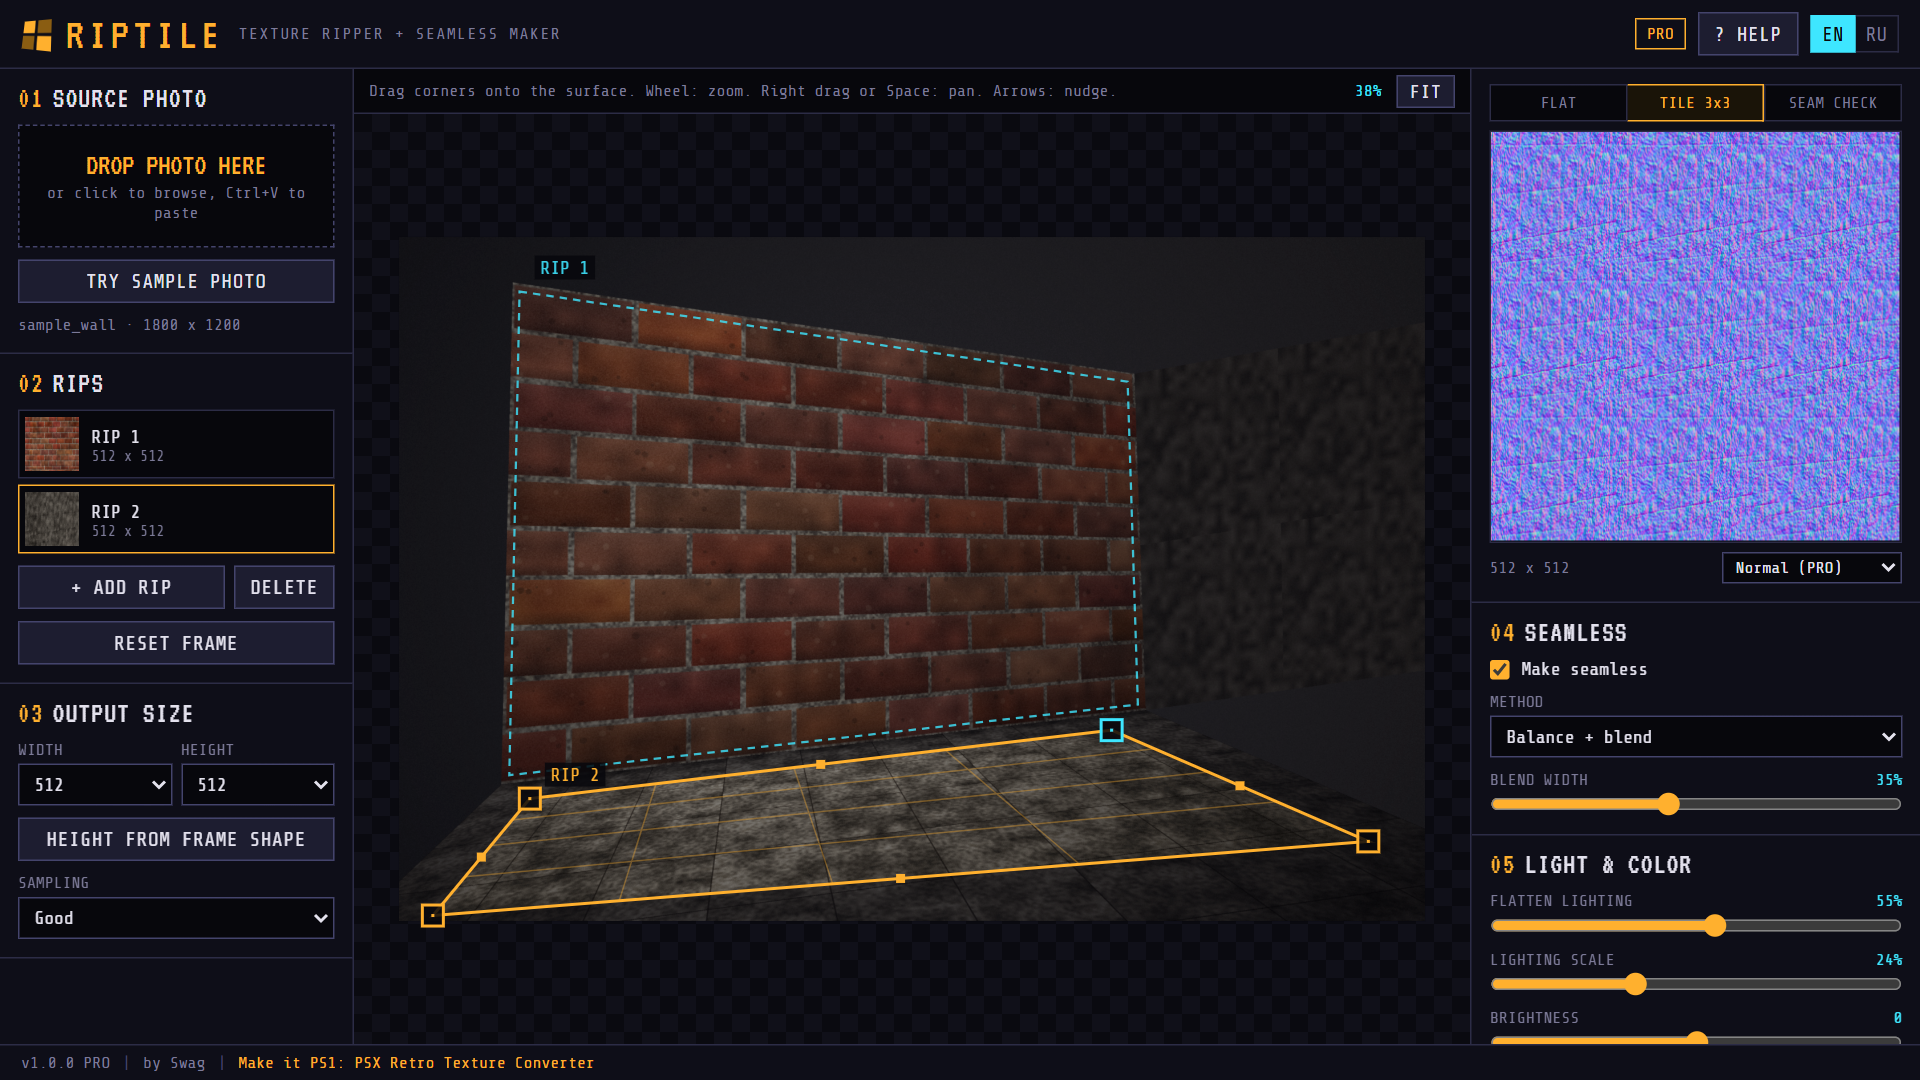The image size is (1920, 1080).
Task: Open the Balance + blend method dropdown
Action: coord(1696,737)
